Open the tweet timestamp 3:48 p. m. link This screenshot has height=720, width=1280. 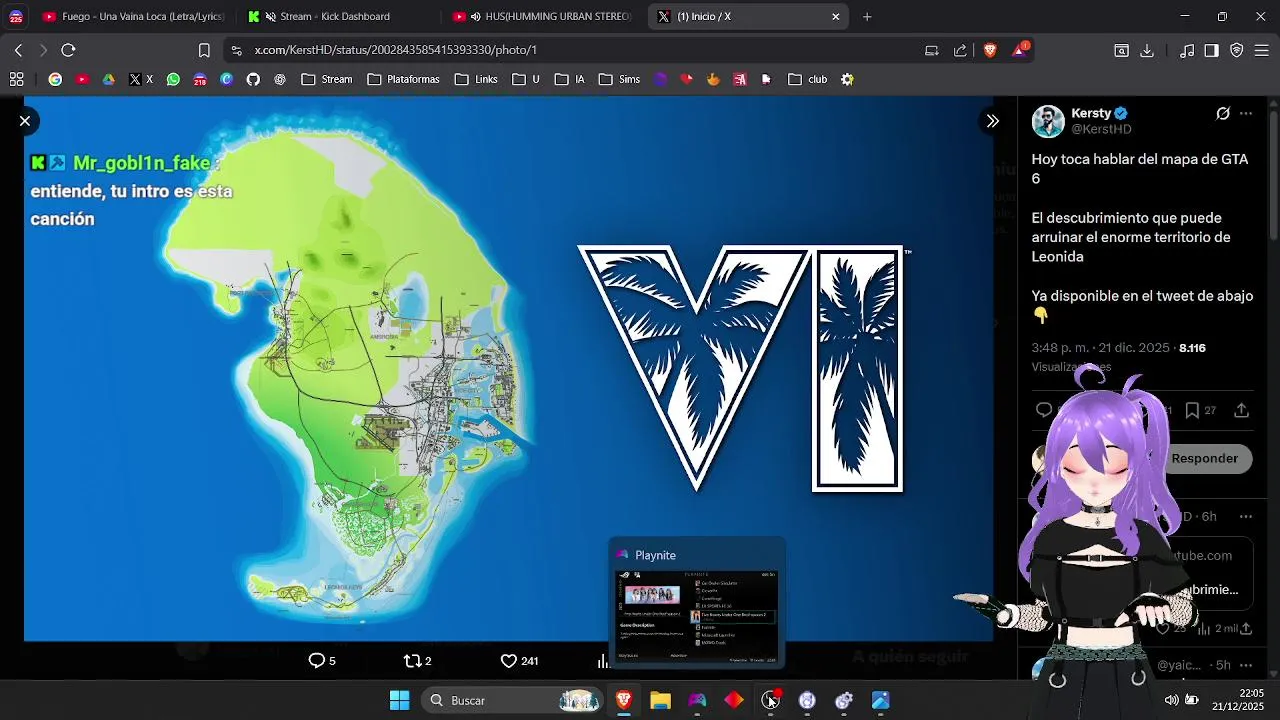click(x=1100, y=348)
